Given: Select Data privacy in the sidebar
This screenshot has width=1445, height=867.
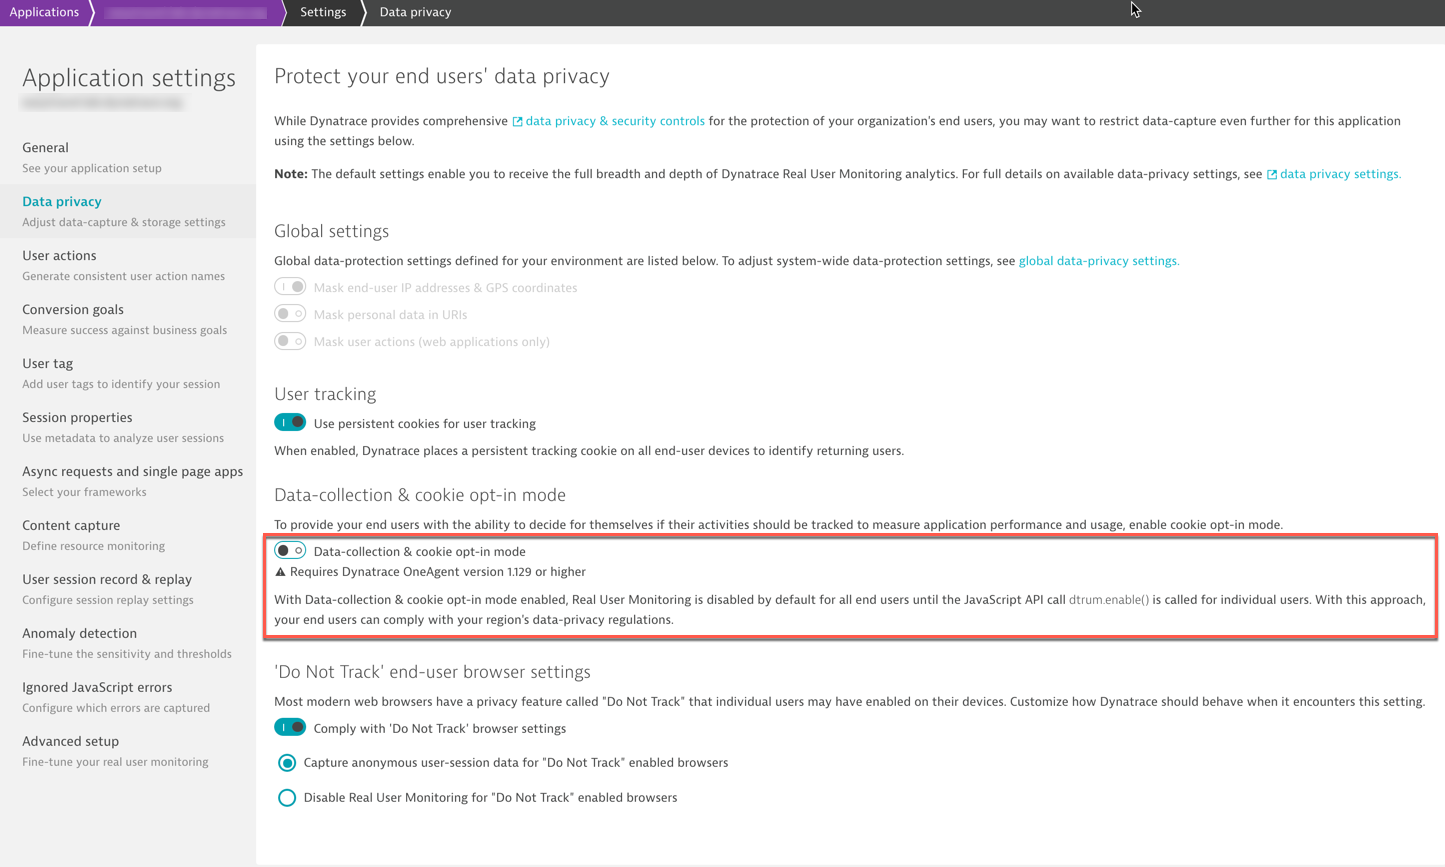Looking at the screenshot, I should (128, 211).
